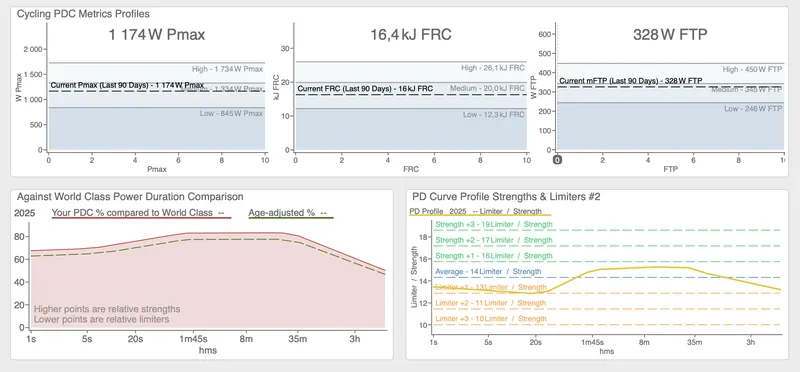The image size is (800, 372).
Task: Click the "Current mFTP (Last 90 Days)" label
Action: [631, 81]
